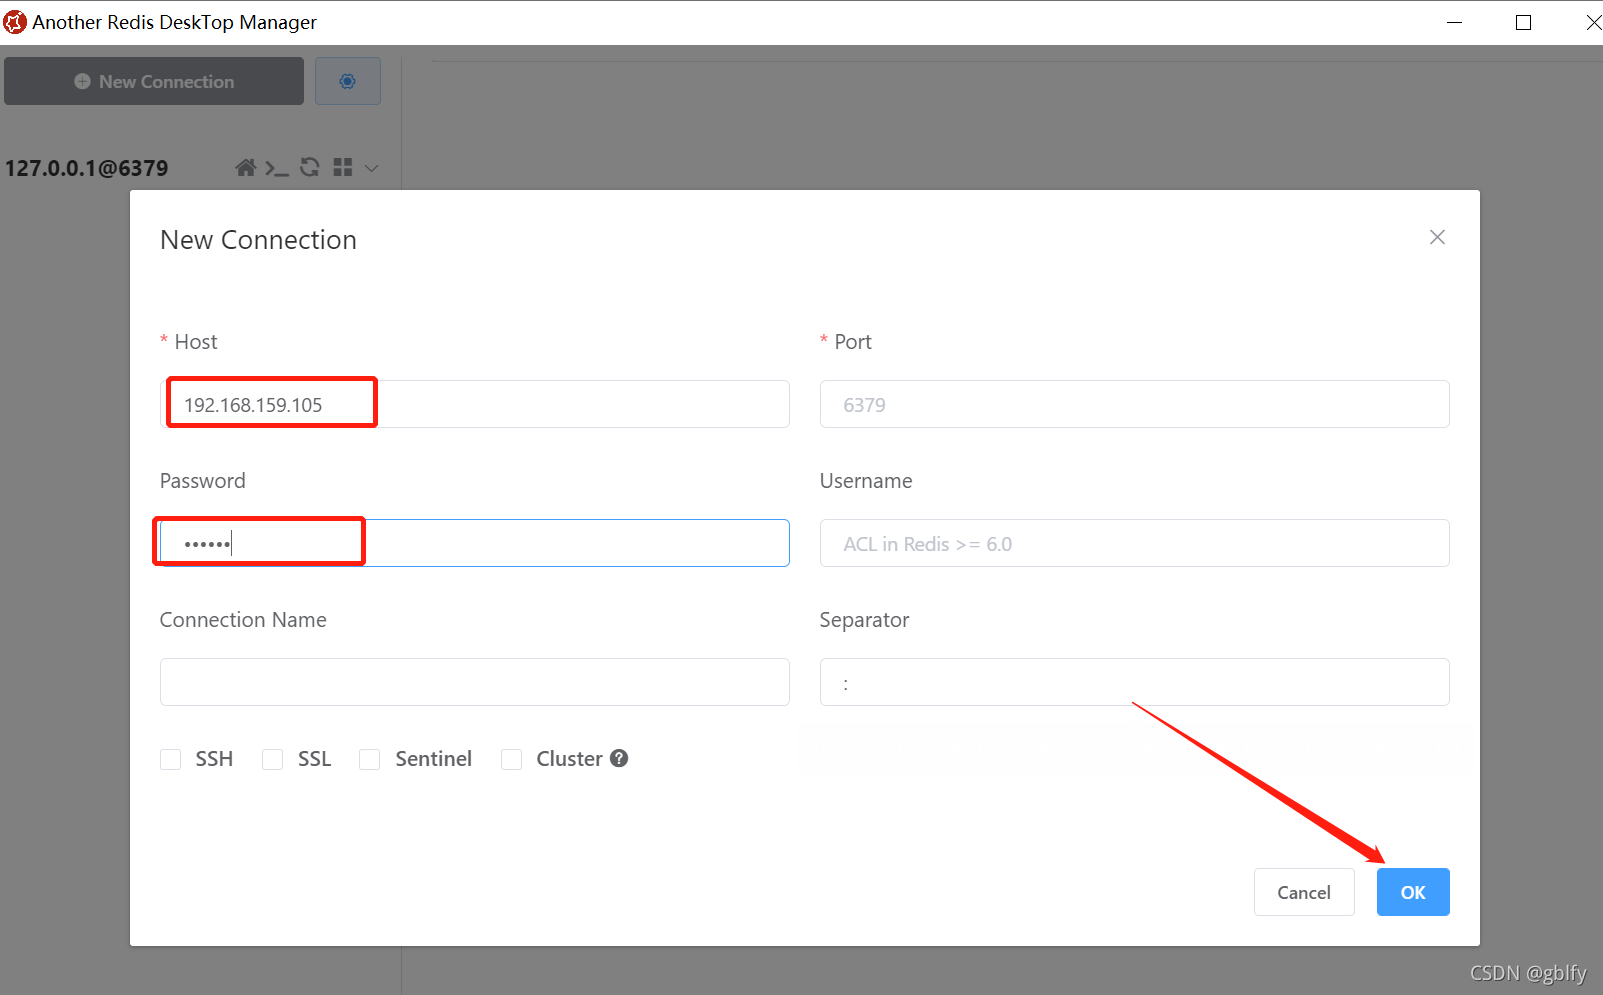The width and height of the screenshot is (1603, 995).
Task: Close the New Connection dialog with X
Action: 1437,237
